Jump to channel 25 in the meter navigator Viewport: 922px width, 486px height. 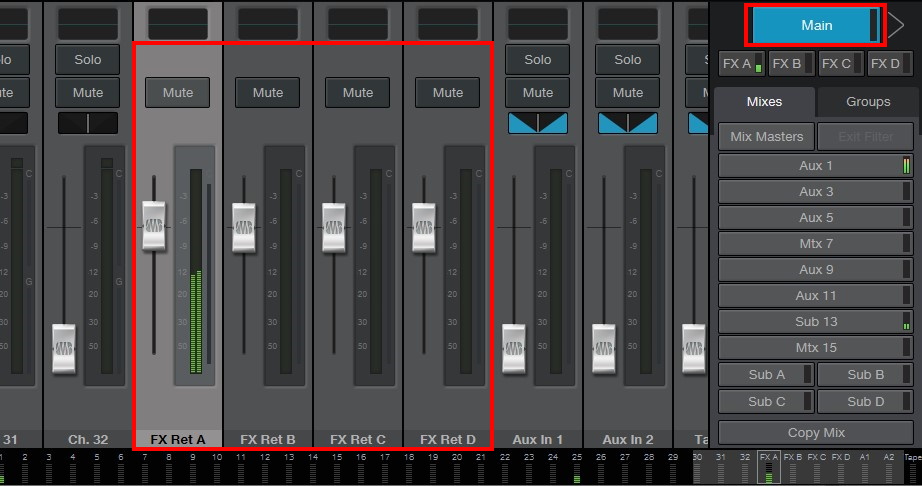(x=577, y=467)
